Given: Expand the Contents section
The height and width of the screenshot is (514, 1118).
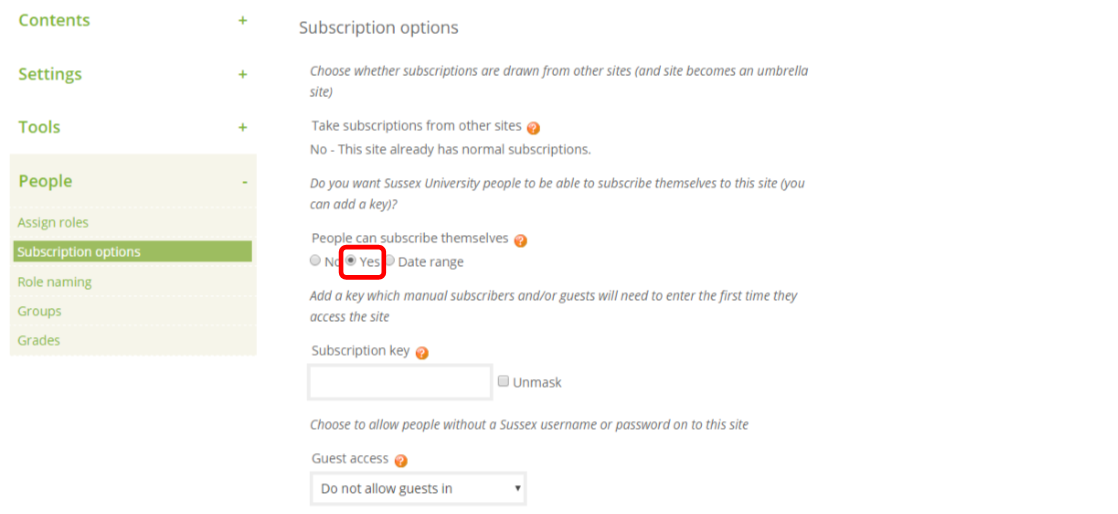Looking at the screenshot, I should 242,21.
